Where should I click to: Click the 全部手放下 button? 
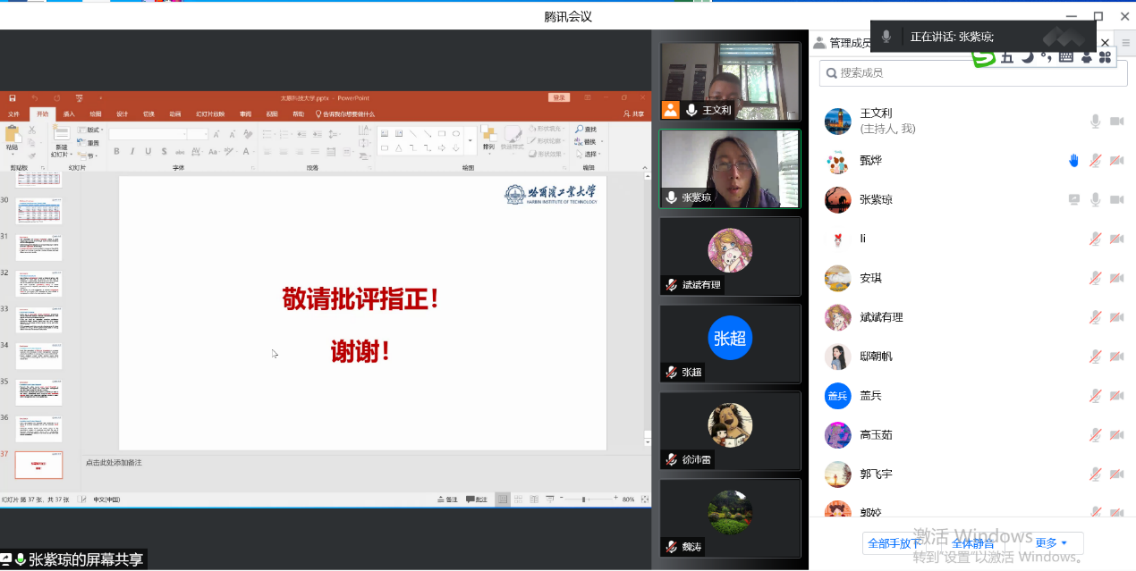click(x=894, y=543)
